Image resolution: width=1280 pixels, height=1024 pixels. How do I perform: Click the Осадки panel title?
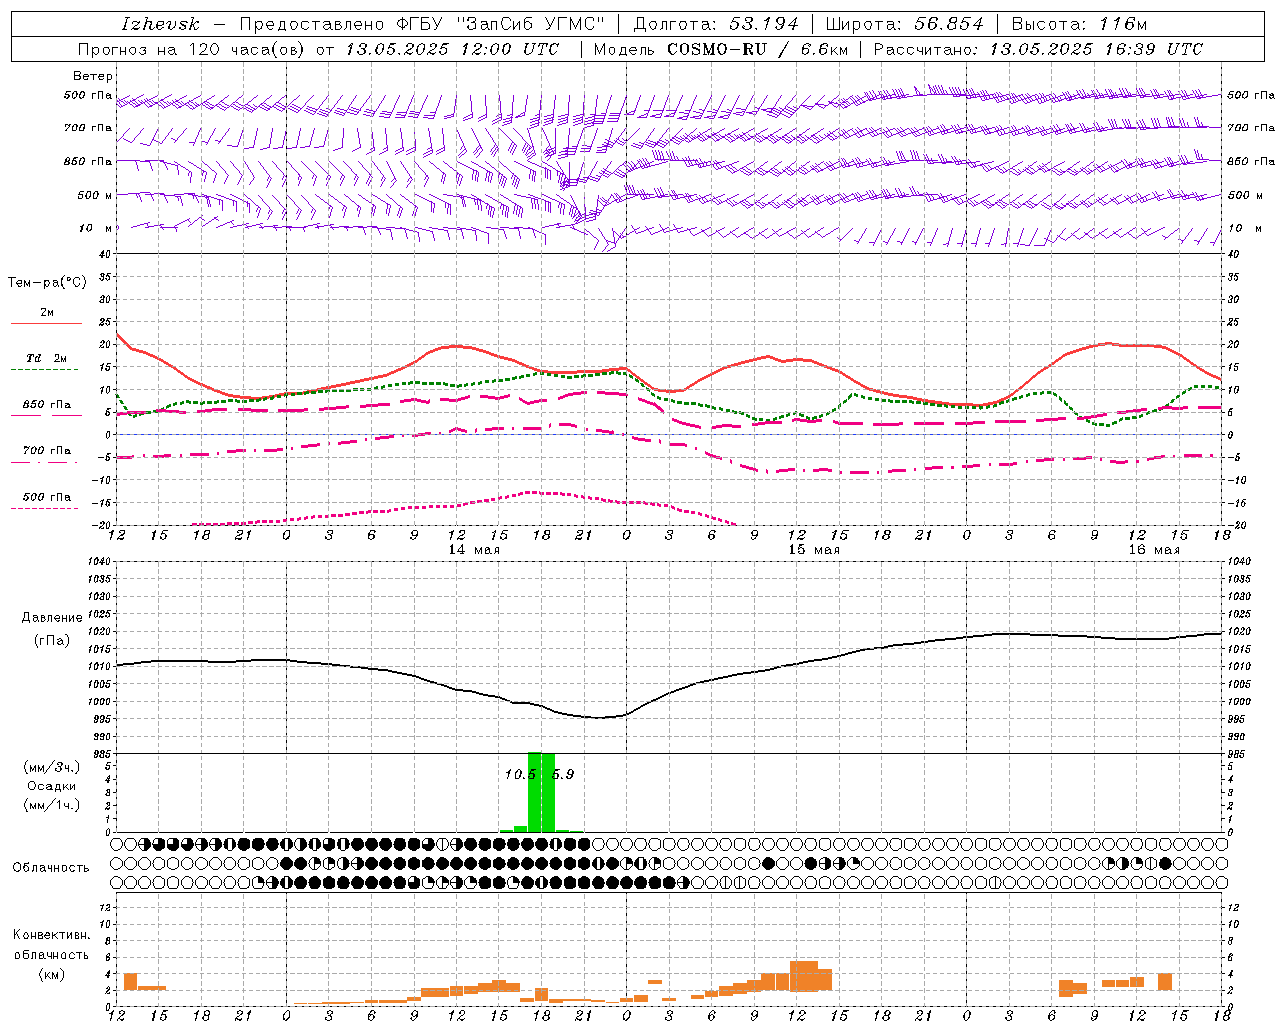52,786
